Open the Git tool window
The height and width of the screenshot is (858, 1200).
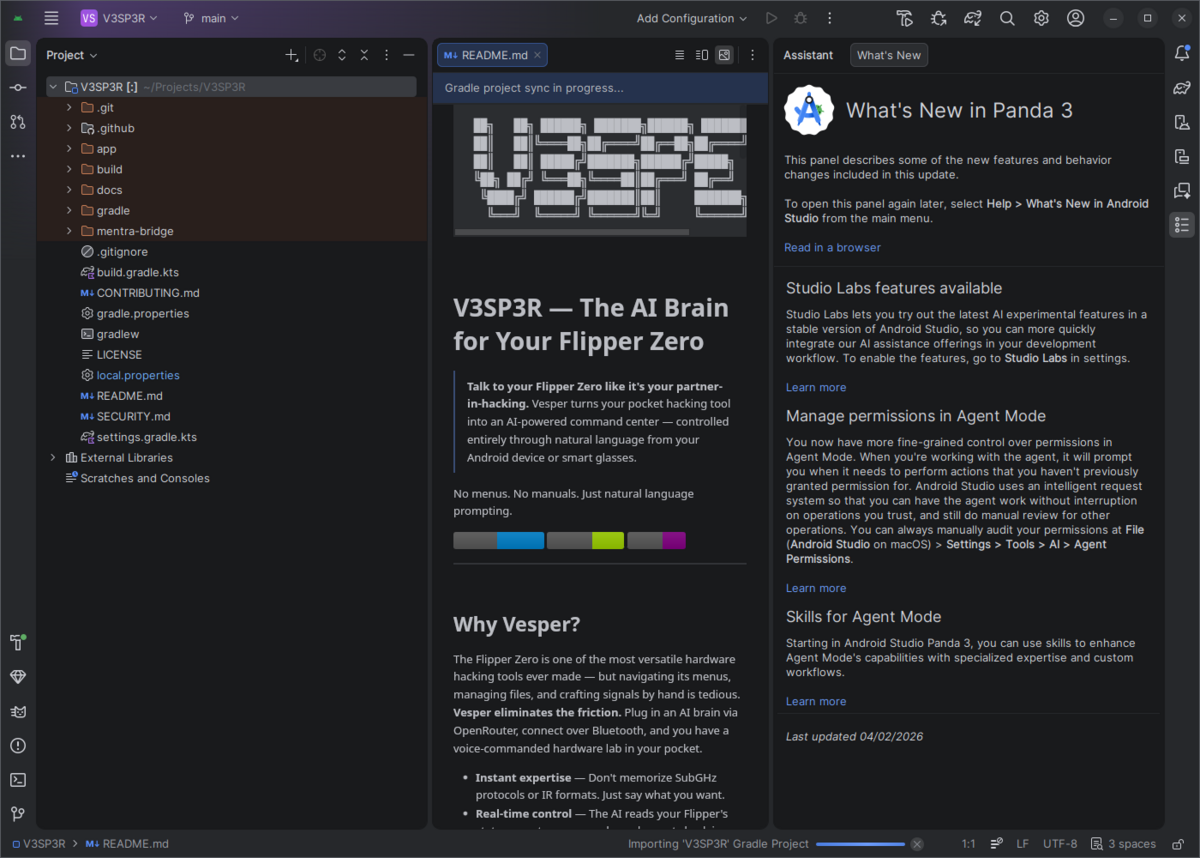click(18, 813)
